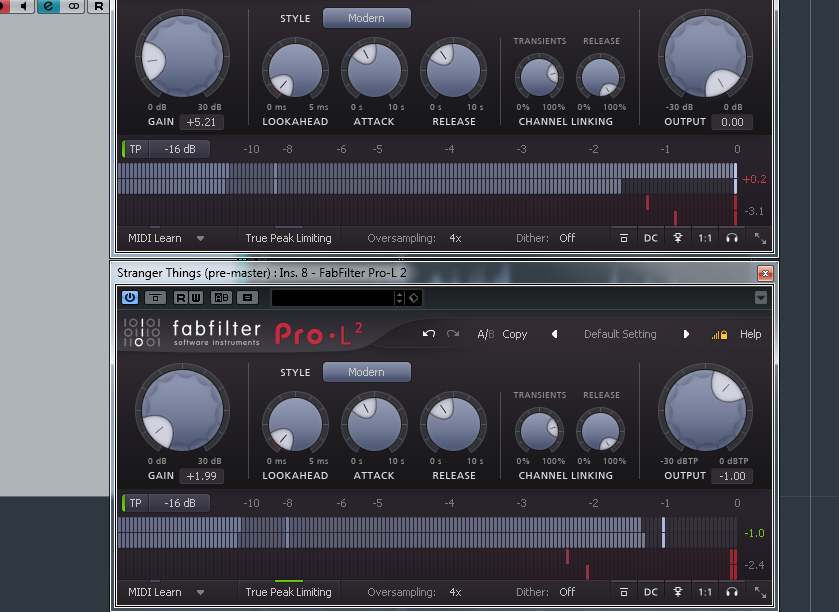
Task: Open the Default Setting presets menu
Action: coord(620,334)
